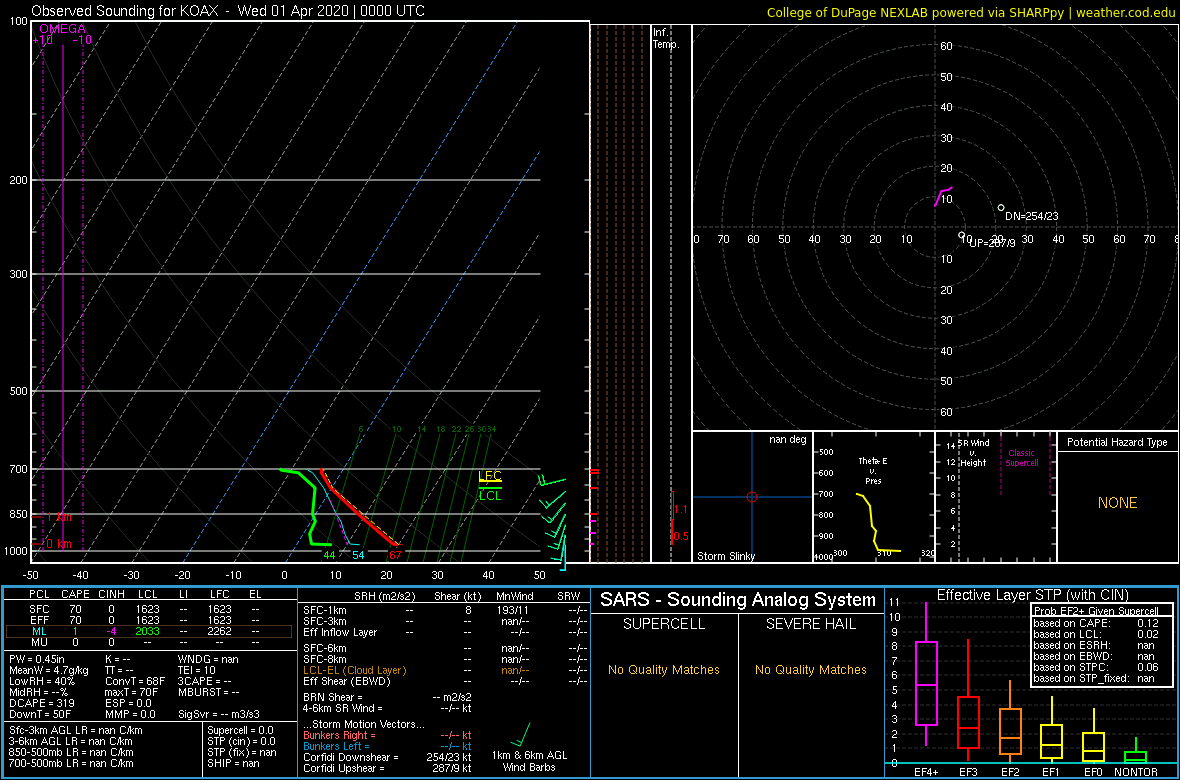Click the DN=254/23 hodograph label
This screenshot has height=780, width=1180.
1032,216
